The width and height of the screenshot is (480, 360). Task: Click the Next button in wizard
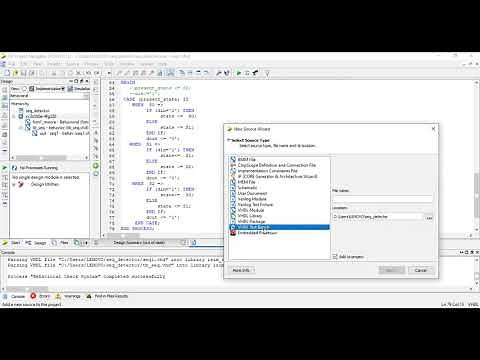(392, 270)
